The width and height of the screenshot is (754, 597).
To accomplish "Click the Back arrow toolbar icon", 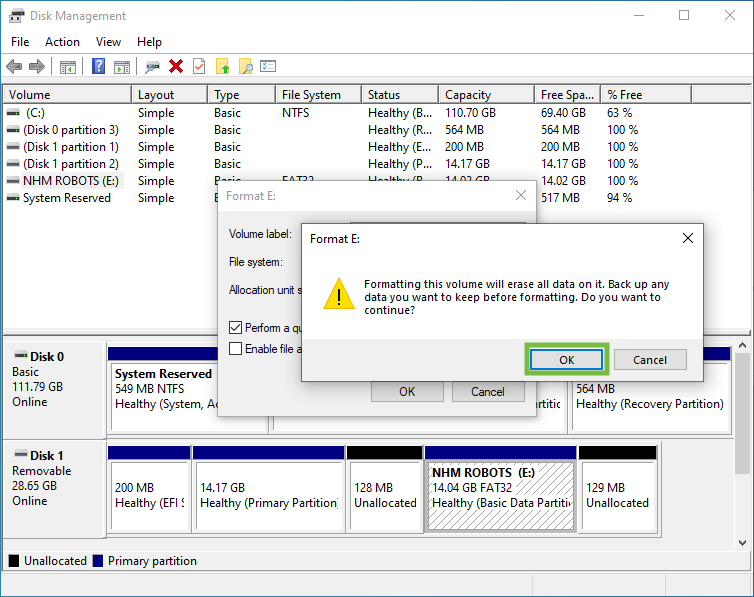I will (14, 66).
